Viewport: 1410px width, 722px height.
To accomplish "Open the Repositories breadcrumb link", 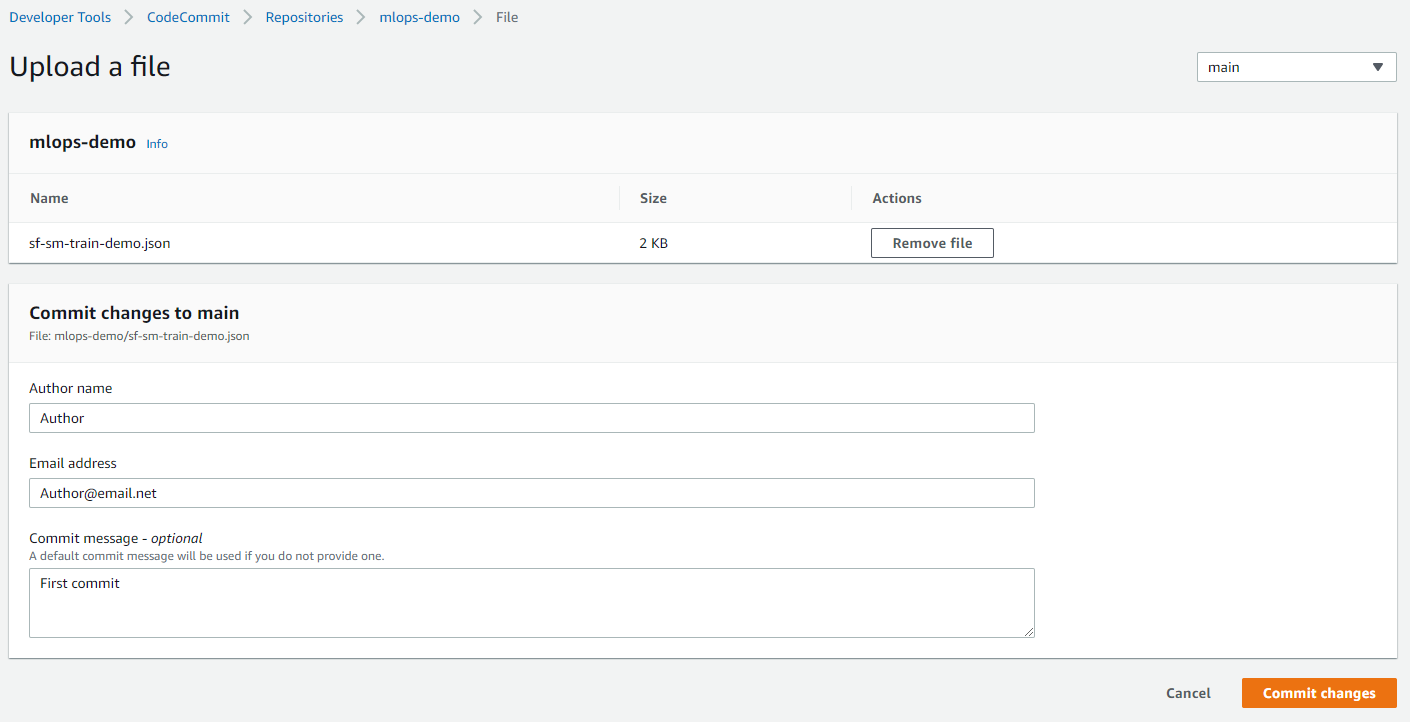I will pyautogui.click(x=304, y=17).
